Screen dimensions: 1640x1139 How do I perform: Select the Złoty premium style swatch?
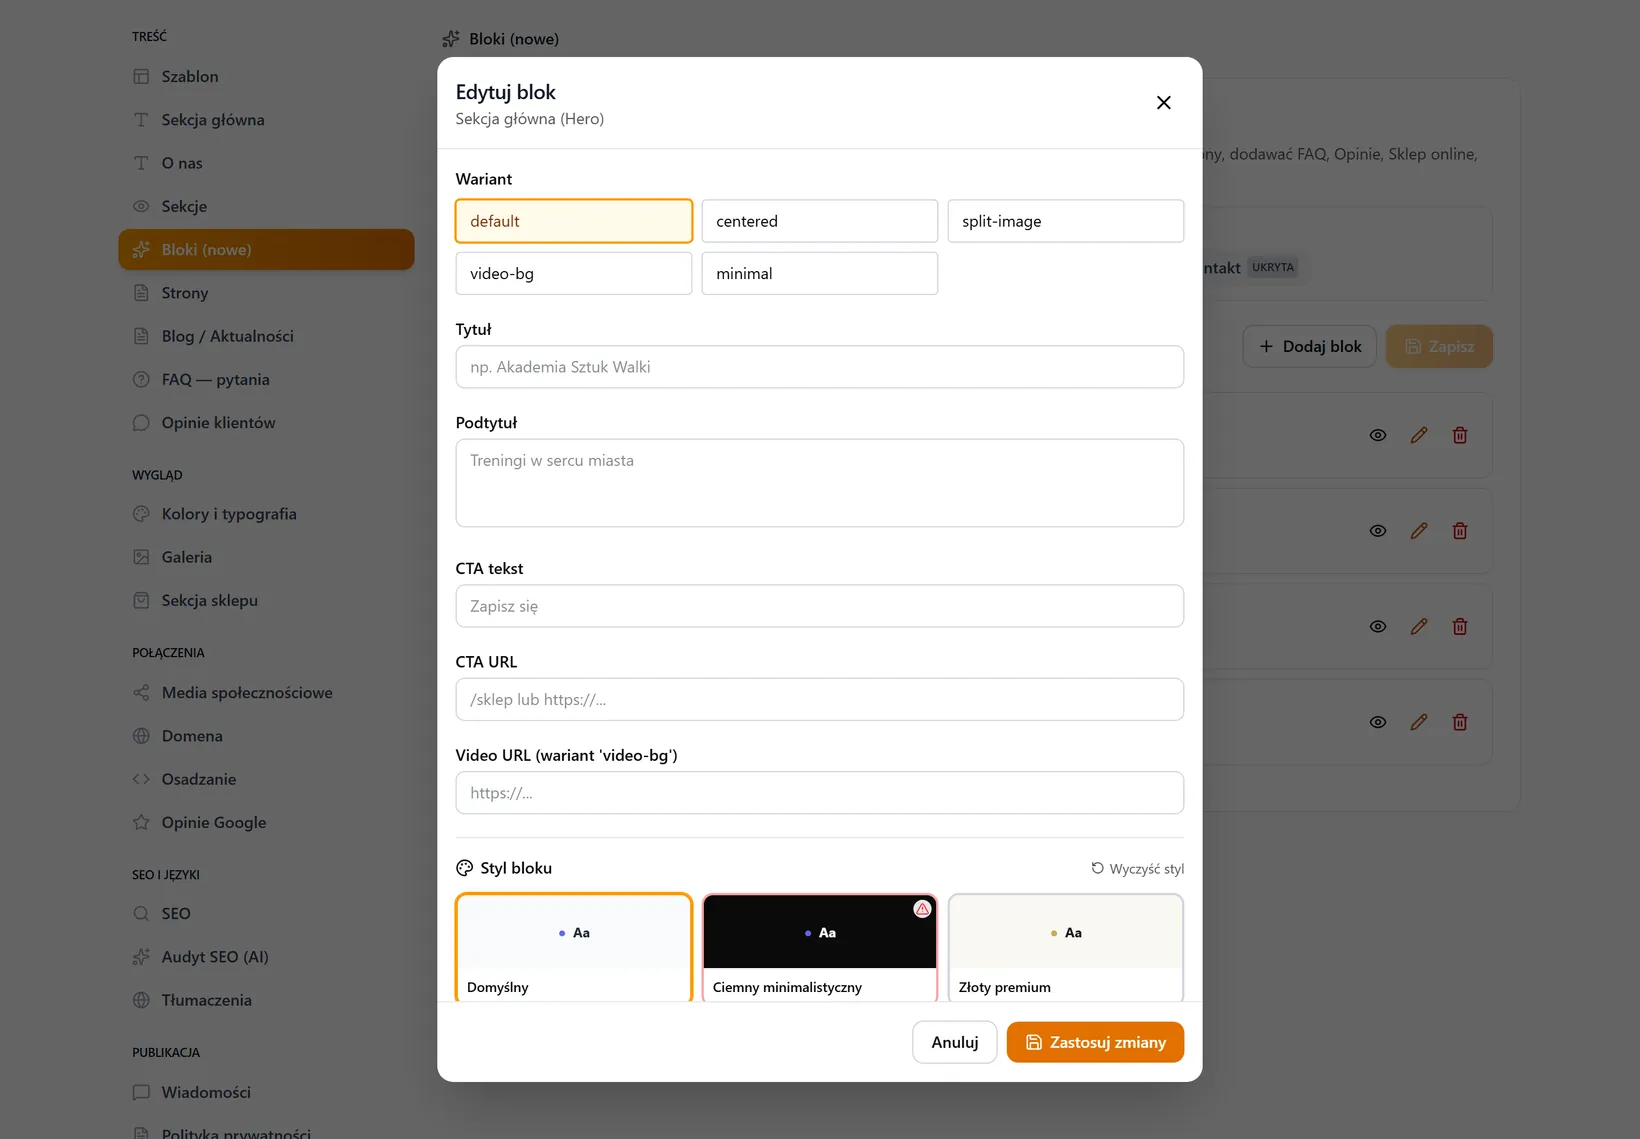[x=1066, y=947]
